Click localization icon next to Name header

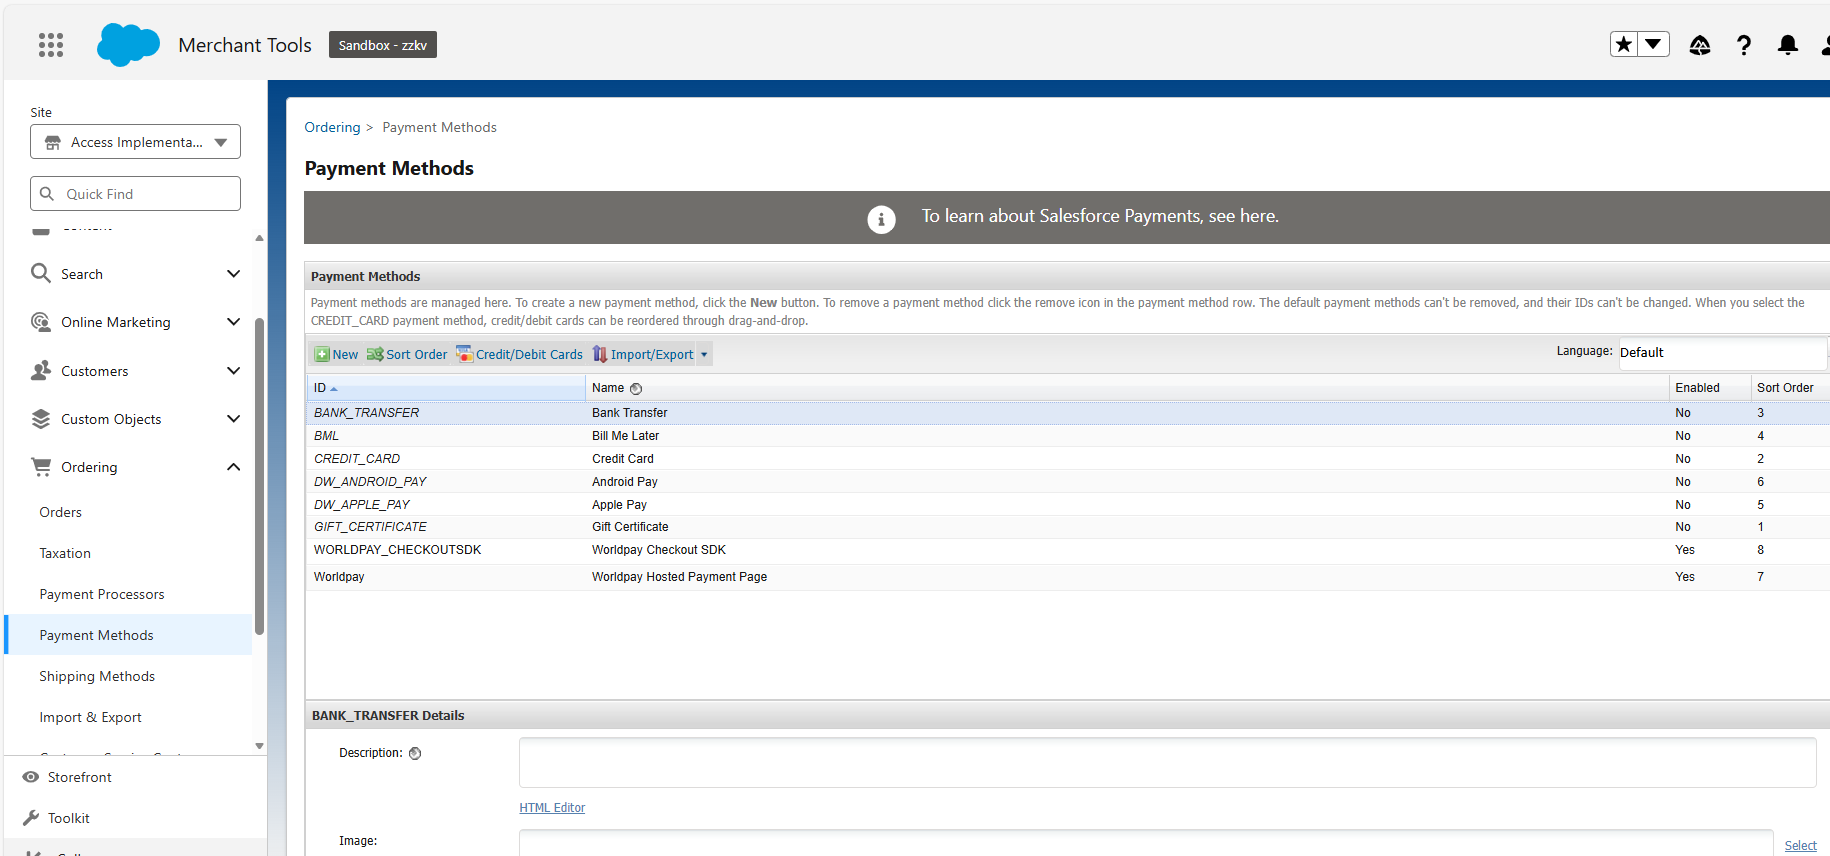pos(636,389)
